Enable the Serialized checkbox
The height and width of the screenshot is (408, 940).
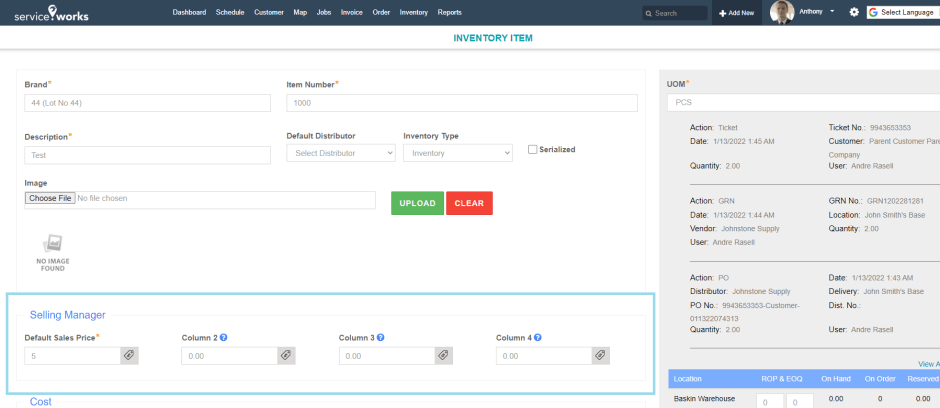click(x=533, y=150)
